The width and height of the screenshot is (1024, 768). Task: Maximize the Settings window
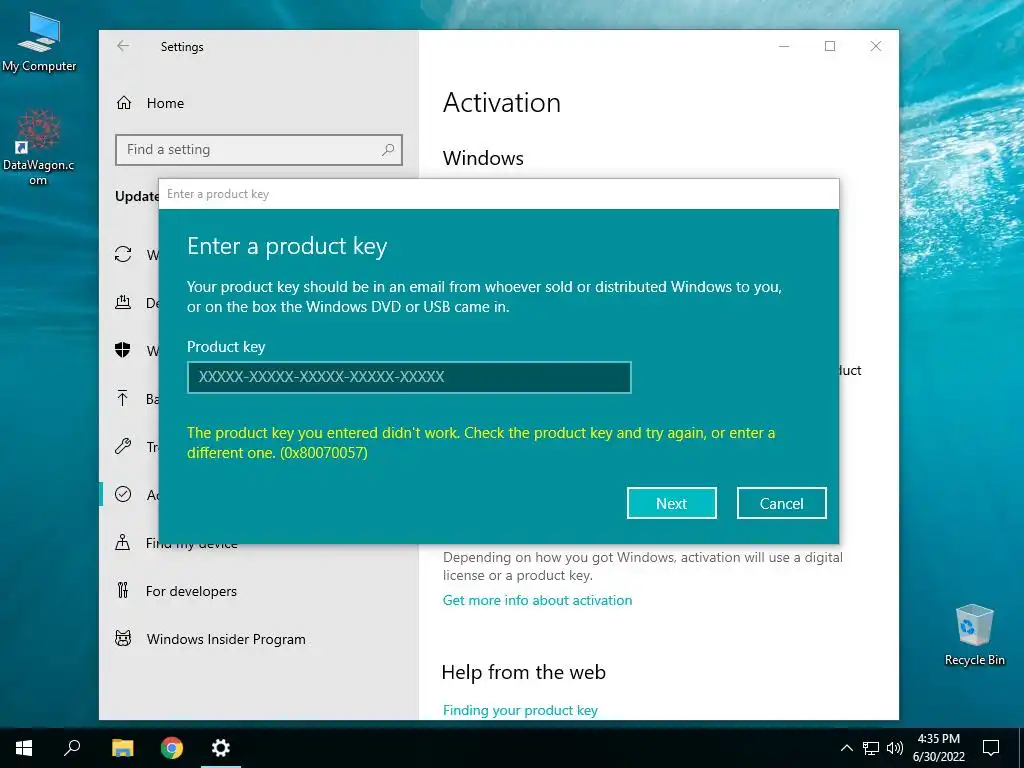click(830, 46)
